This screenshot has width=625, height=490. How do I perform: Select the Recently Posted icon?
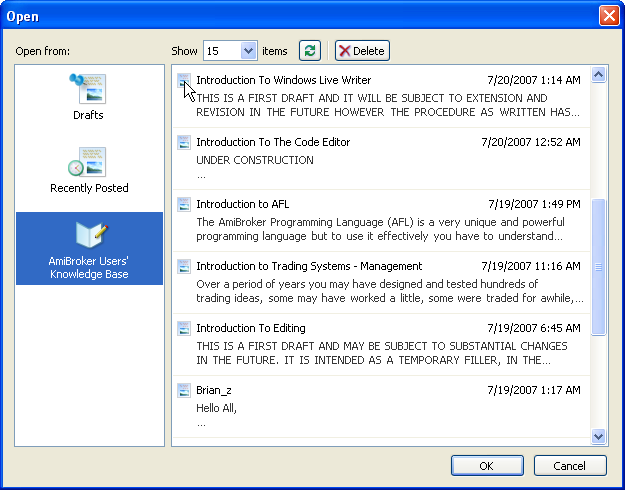pos(88,164)
